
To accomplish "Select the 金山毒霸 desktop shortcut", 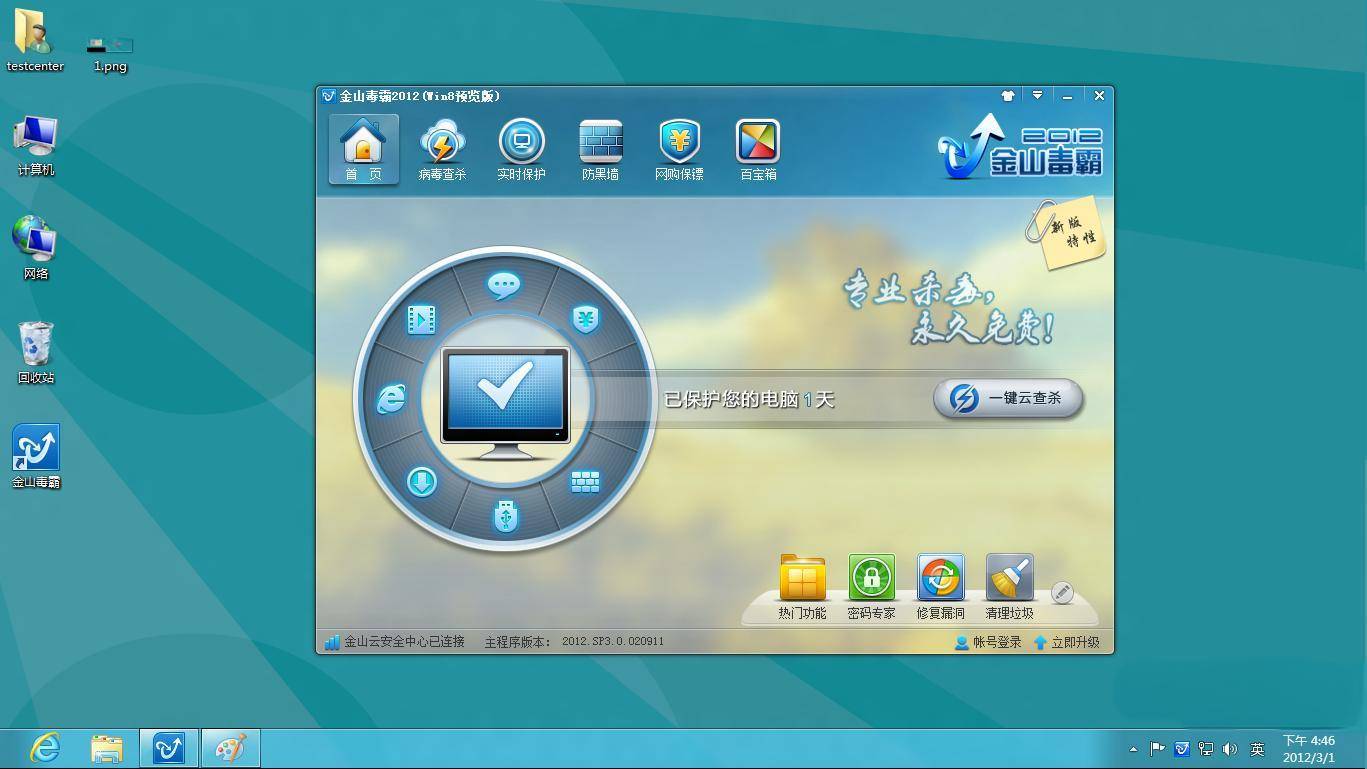I will coord(36,456).
